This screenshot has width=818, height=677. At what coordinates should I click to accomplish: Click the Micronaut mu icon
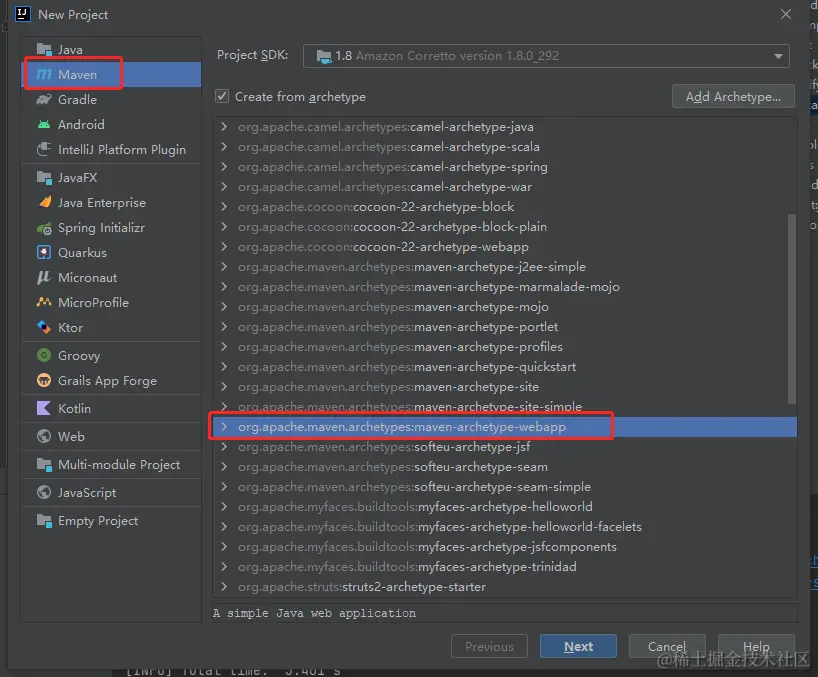point(44,277)
